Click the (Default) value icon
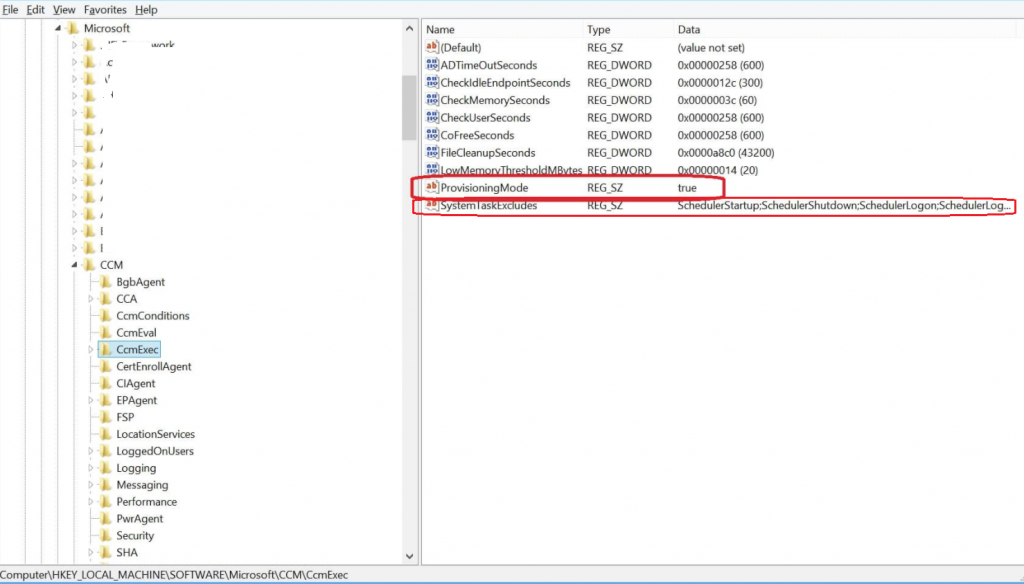The width and height of the screenshot is (1024, 584). click(432, 47)
